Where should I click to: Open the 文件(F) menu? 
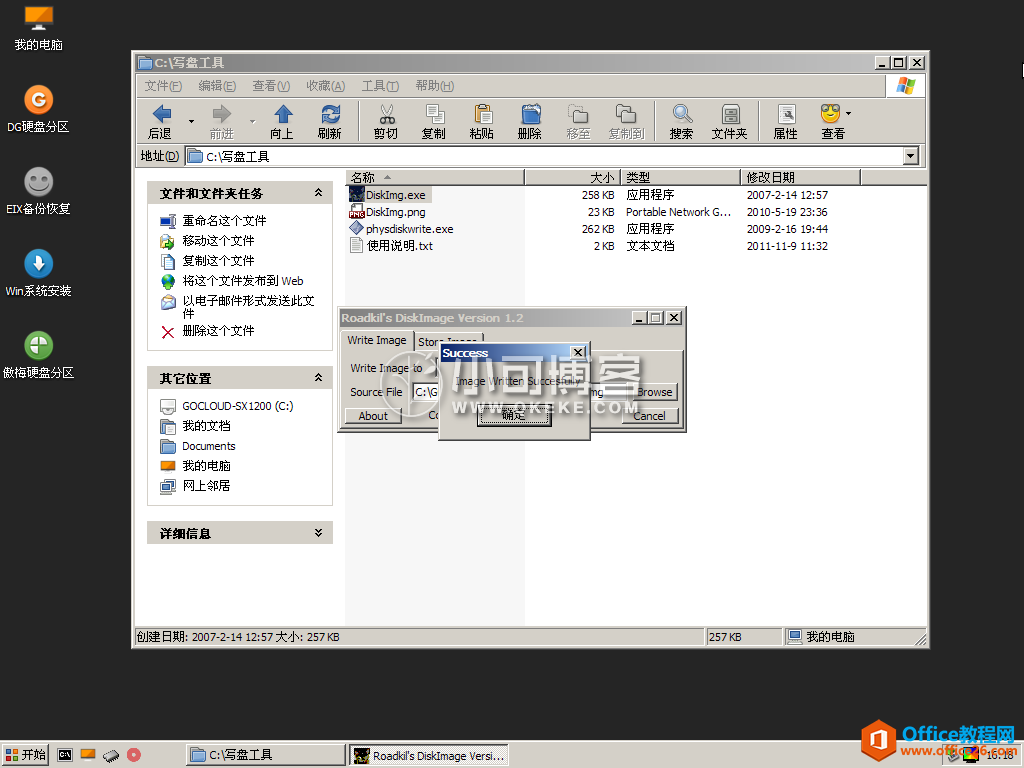pos(163,86)
